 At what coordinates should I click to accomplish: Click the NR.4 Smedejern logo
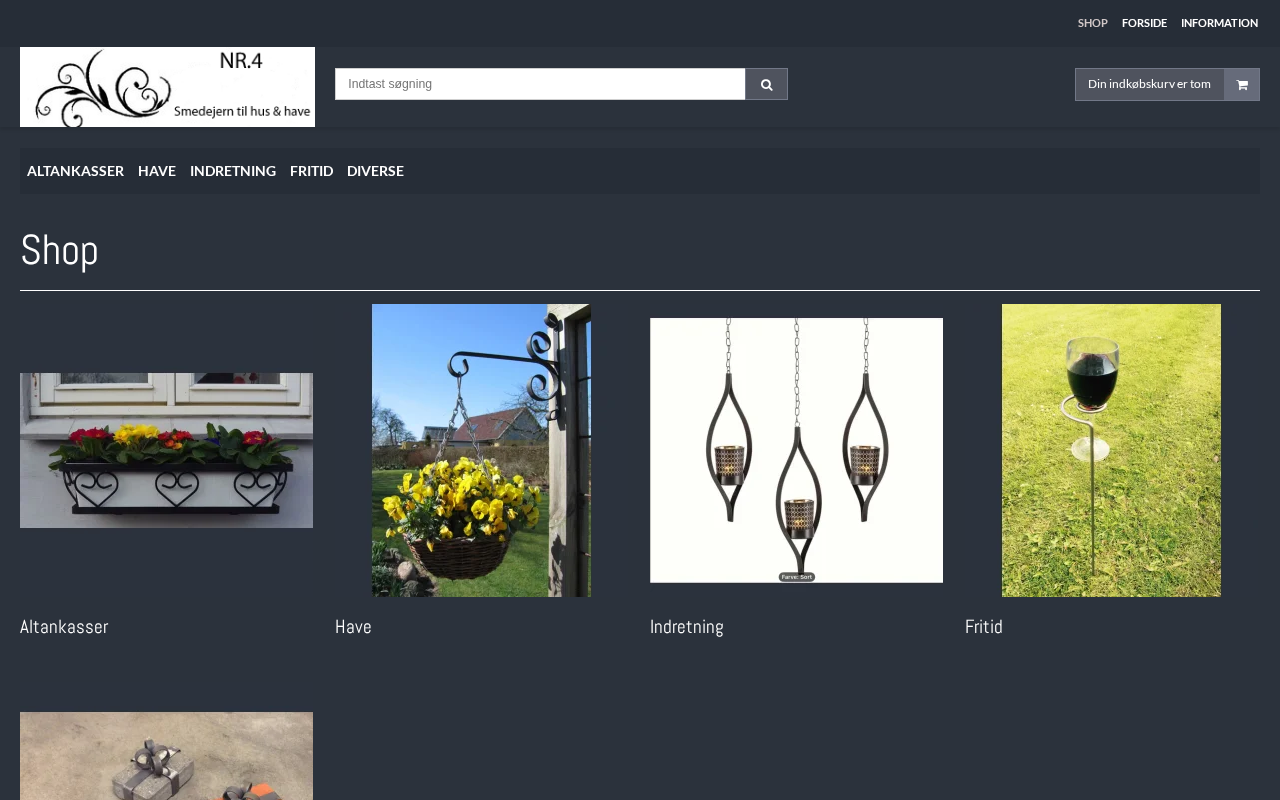tap(167, 87)
